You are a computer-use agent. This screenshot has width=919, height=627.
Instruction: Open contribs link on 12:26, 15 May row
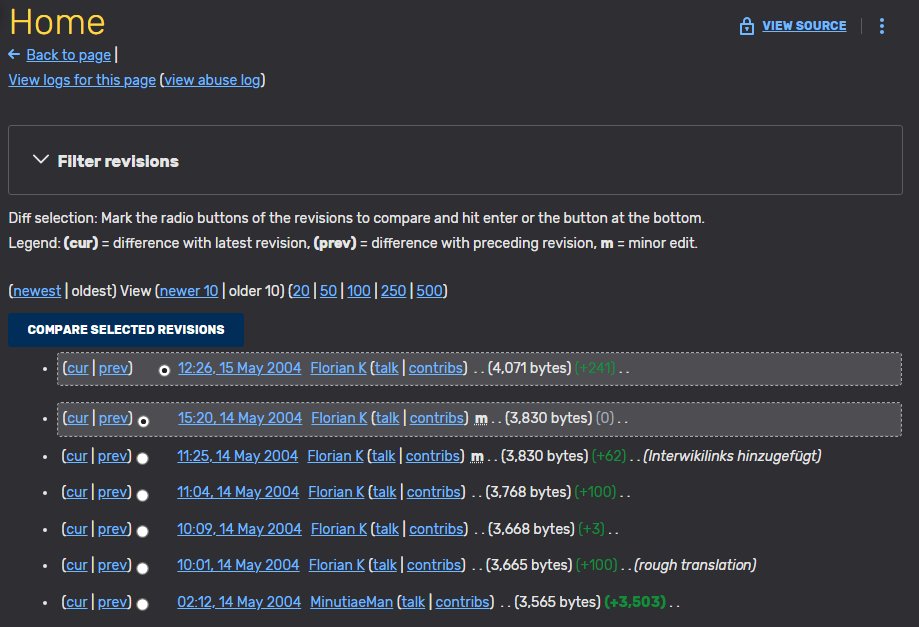pos(435,368)
